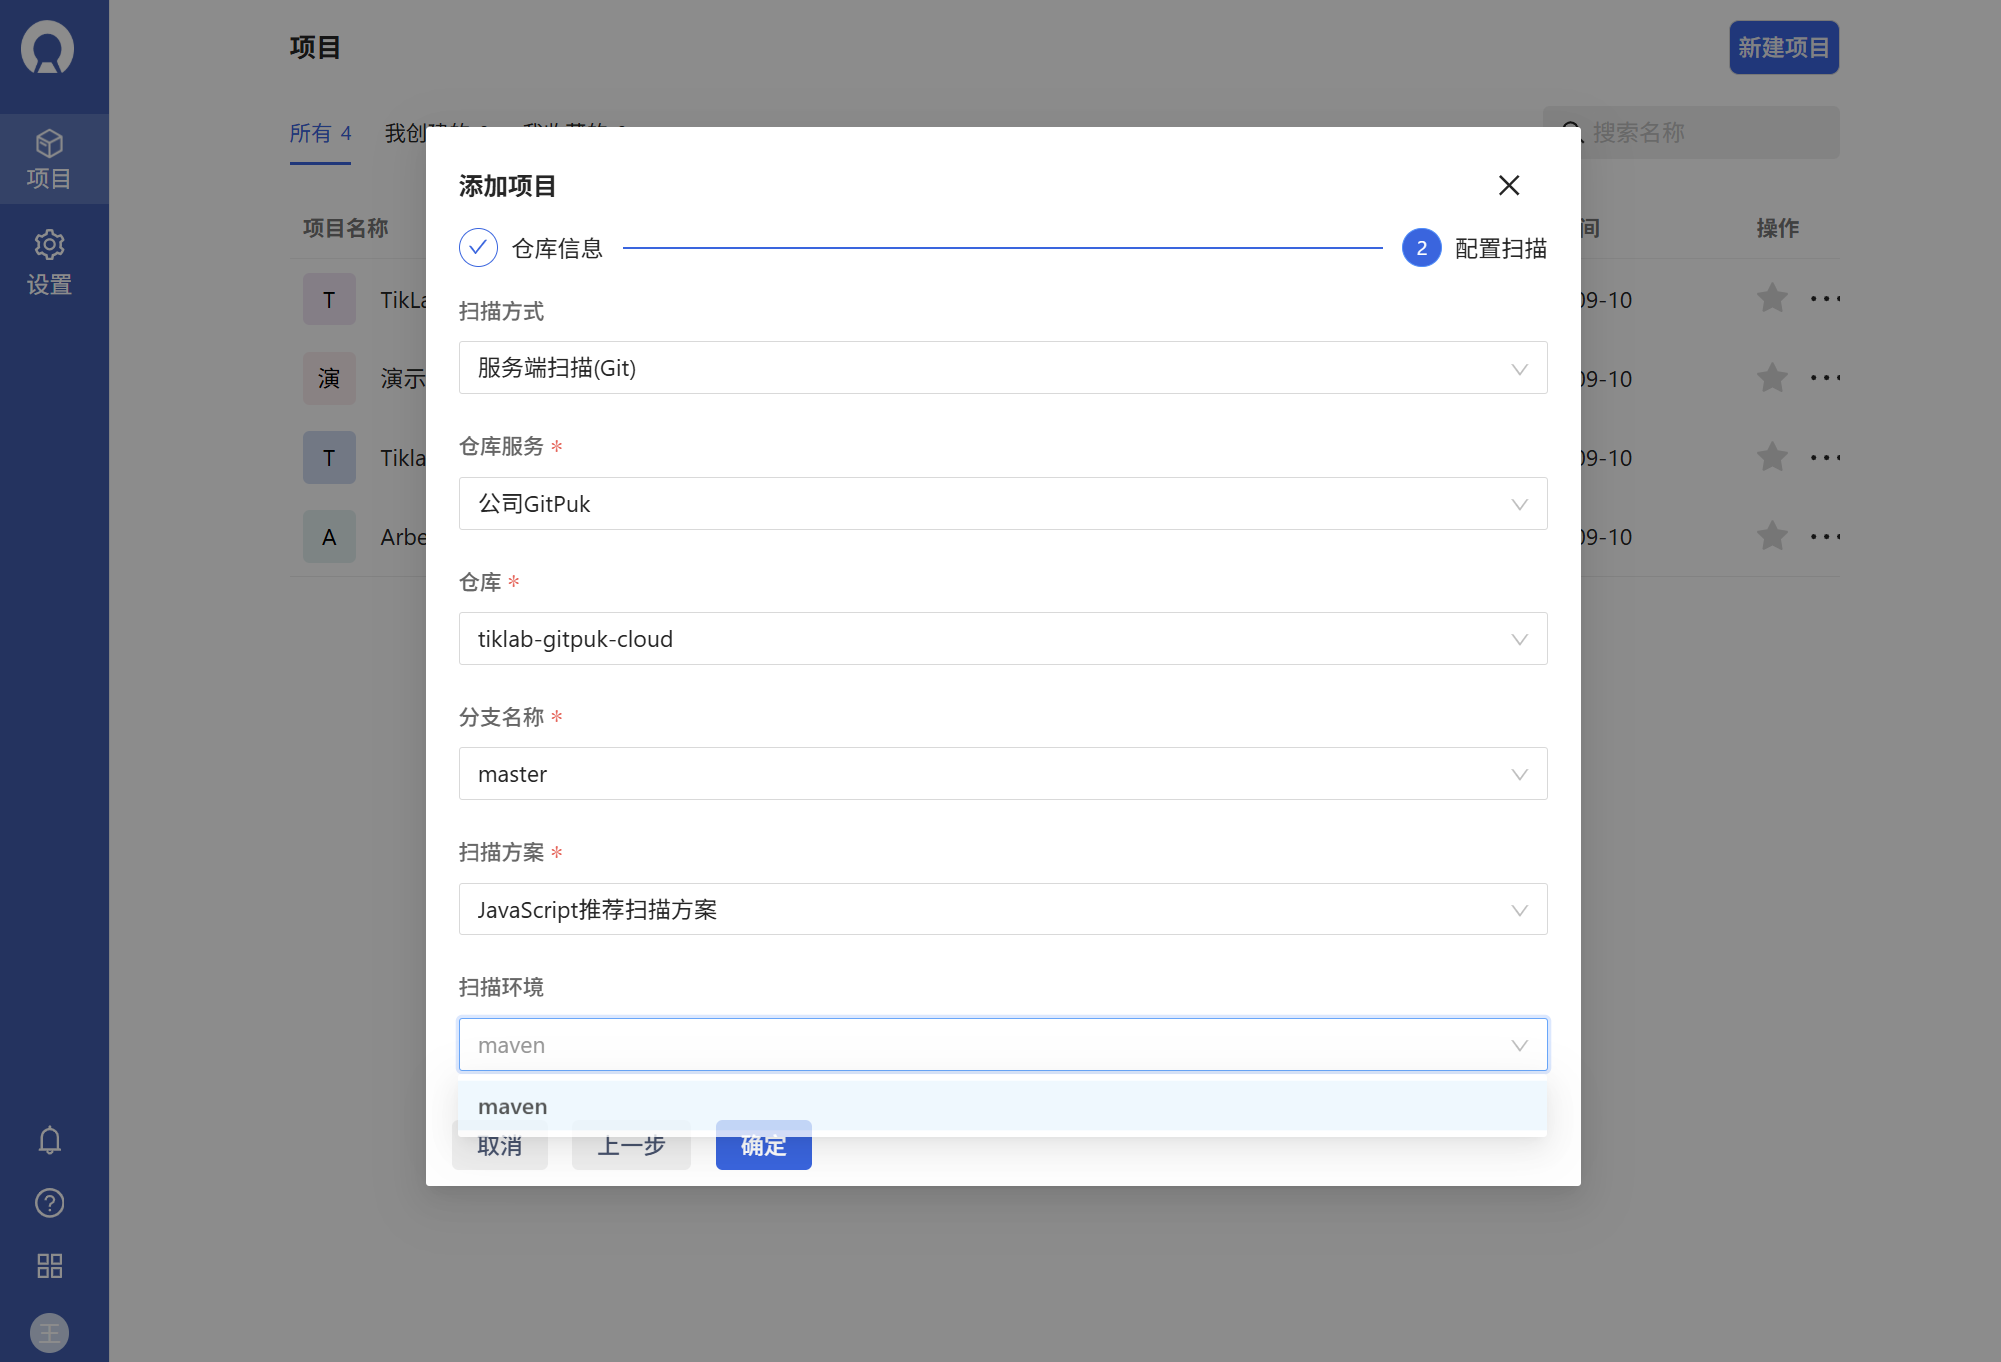Image resolution: width=2001 pixels, height=1362 pixels.
Task: Open the 仓库服务 dropdown showing 公司GitPuk
Action: tap(1002, 504)
